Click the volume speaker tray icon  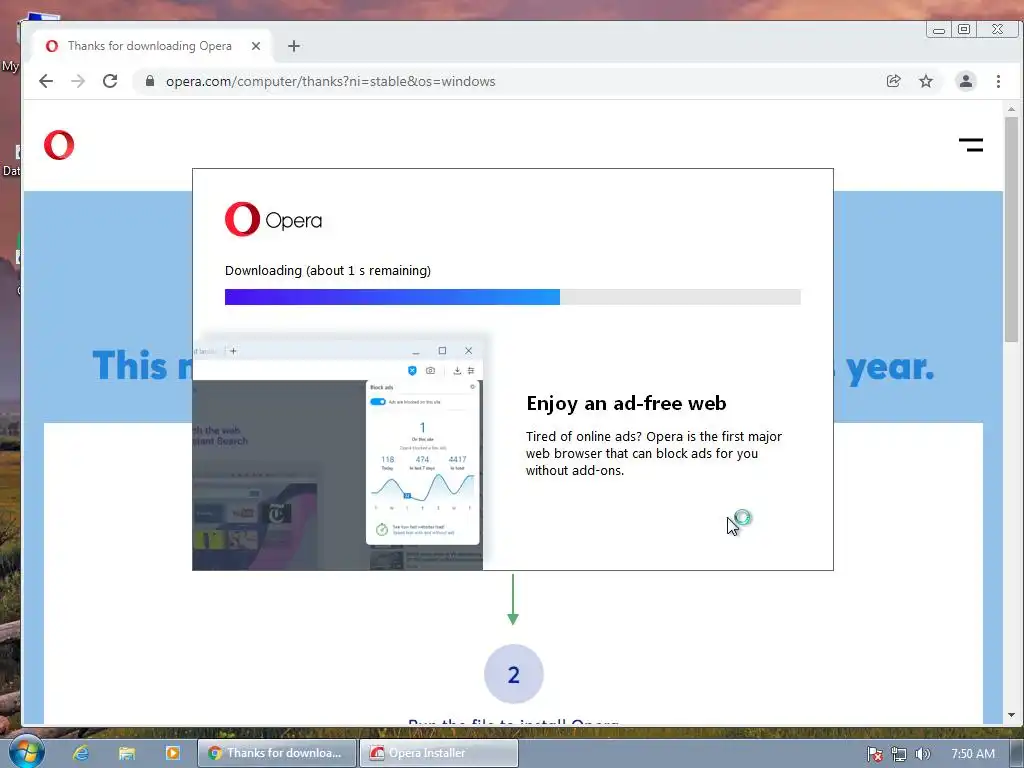(x=922, y=754)
